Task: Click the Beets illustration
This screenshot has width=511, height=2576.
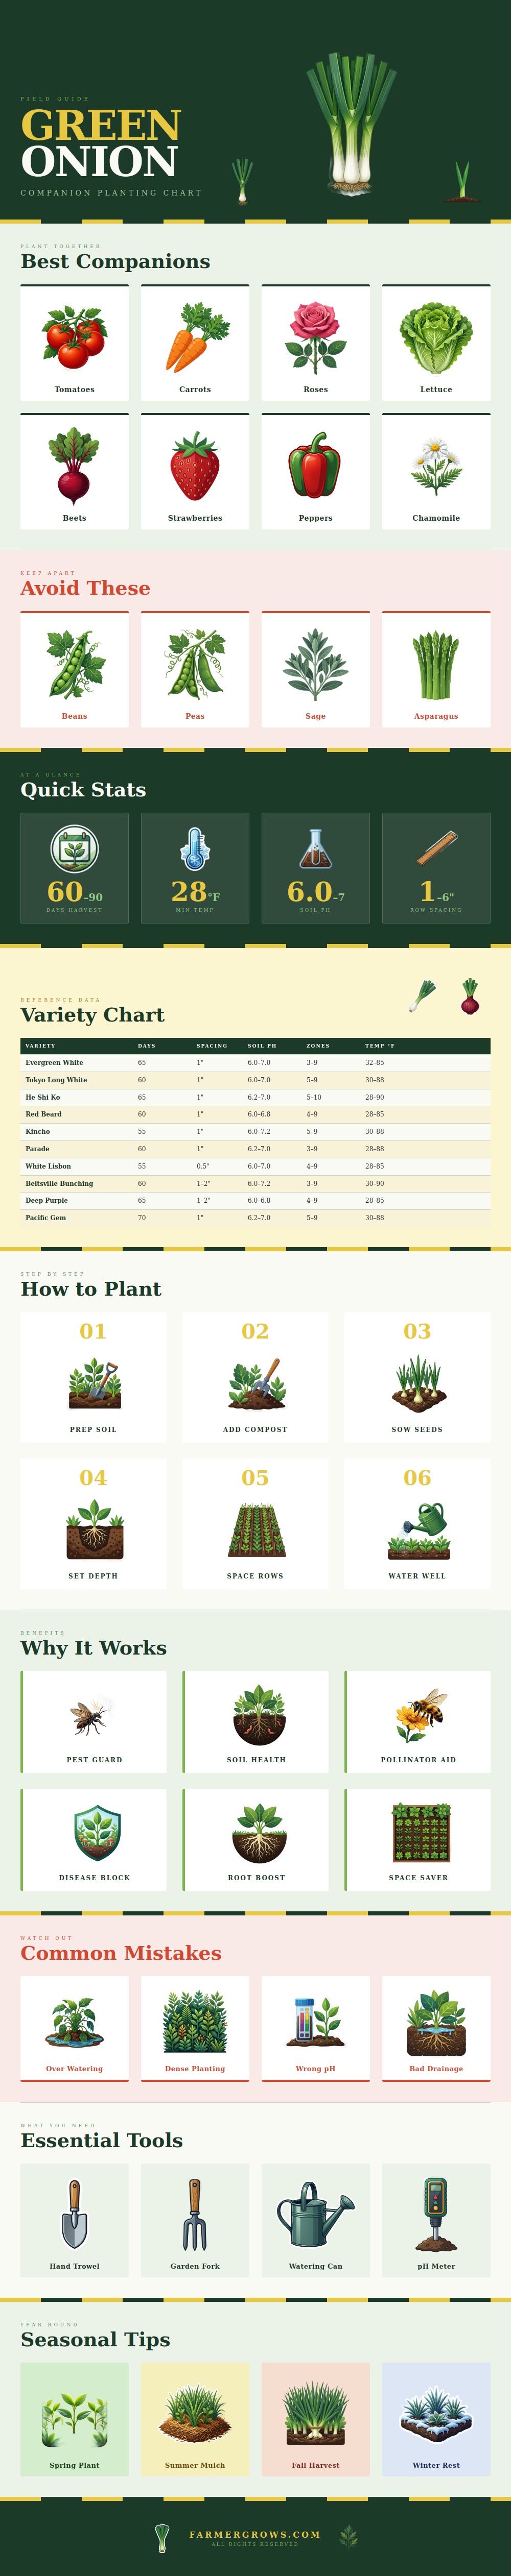Action: (74, 466)
